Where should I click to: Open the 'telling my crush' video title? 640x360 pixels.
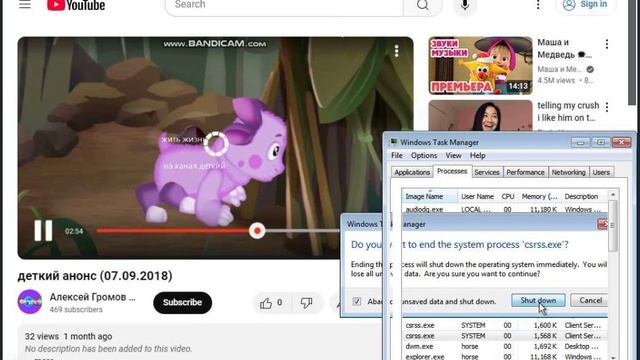568,111
